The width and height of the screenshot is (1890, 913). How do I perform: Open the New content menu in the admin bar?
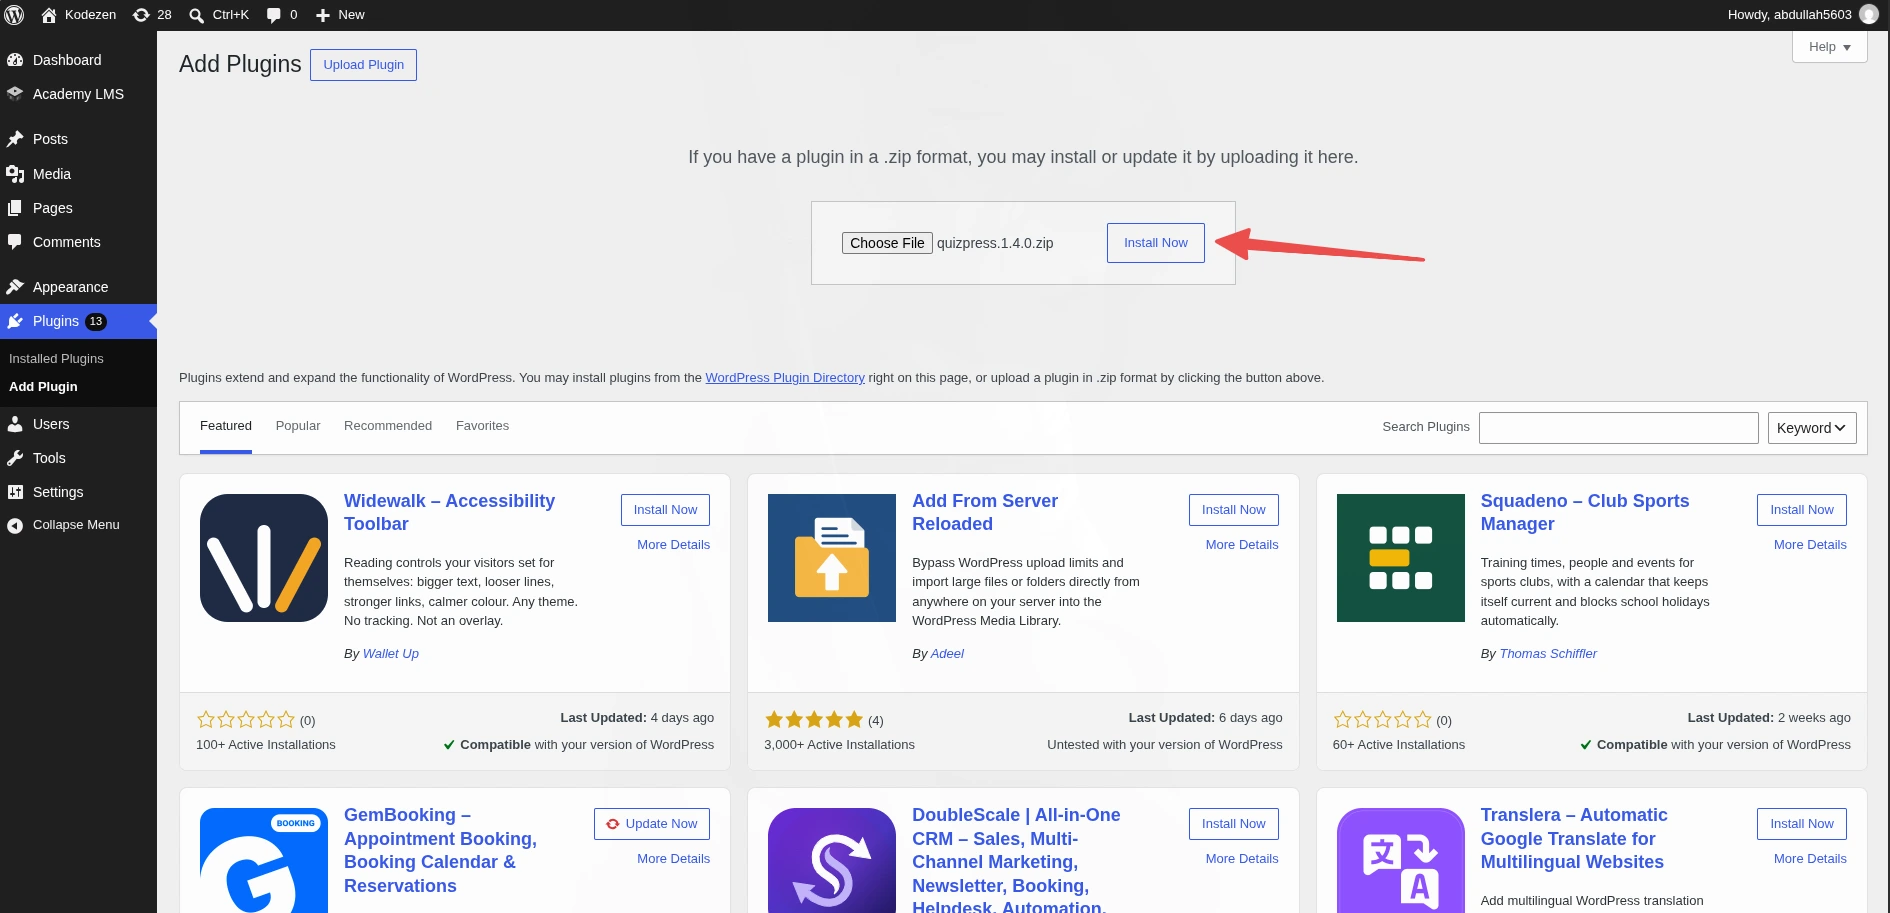click(x=340, y=15)
